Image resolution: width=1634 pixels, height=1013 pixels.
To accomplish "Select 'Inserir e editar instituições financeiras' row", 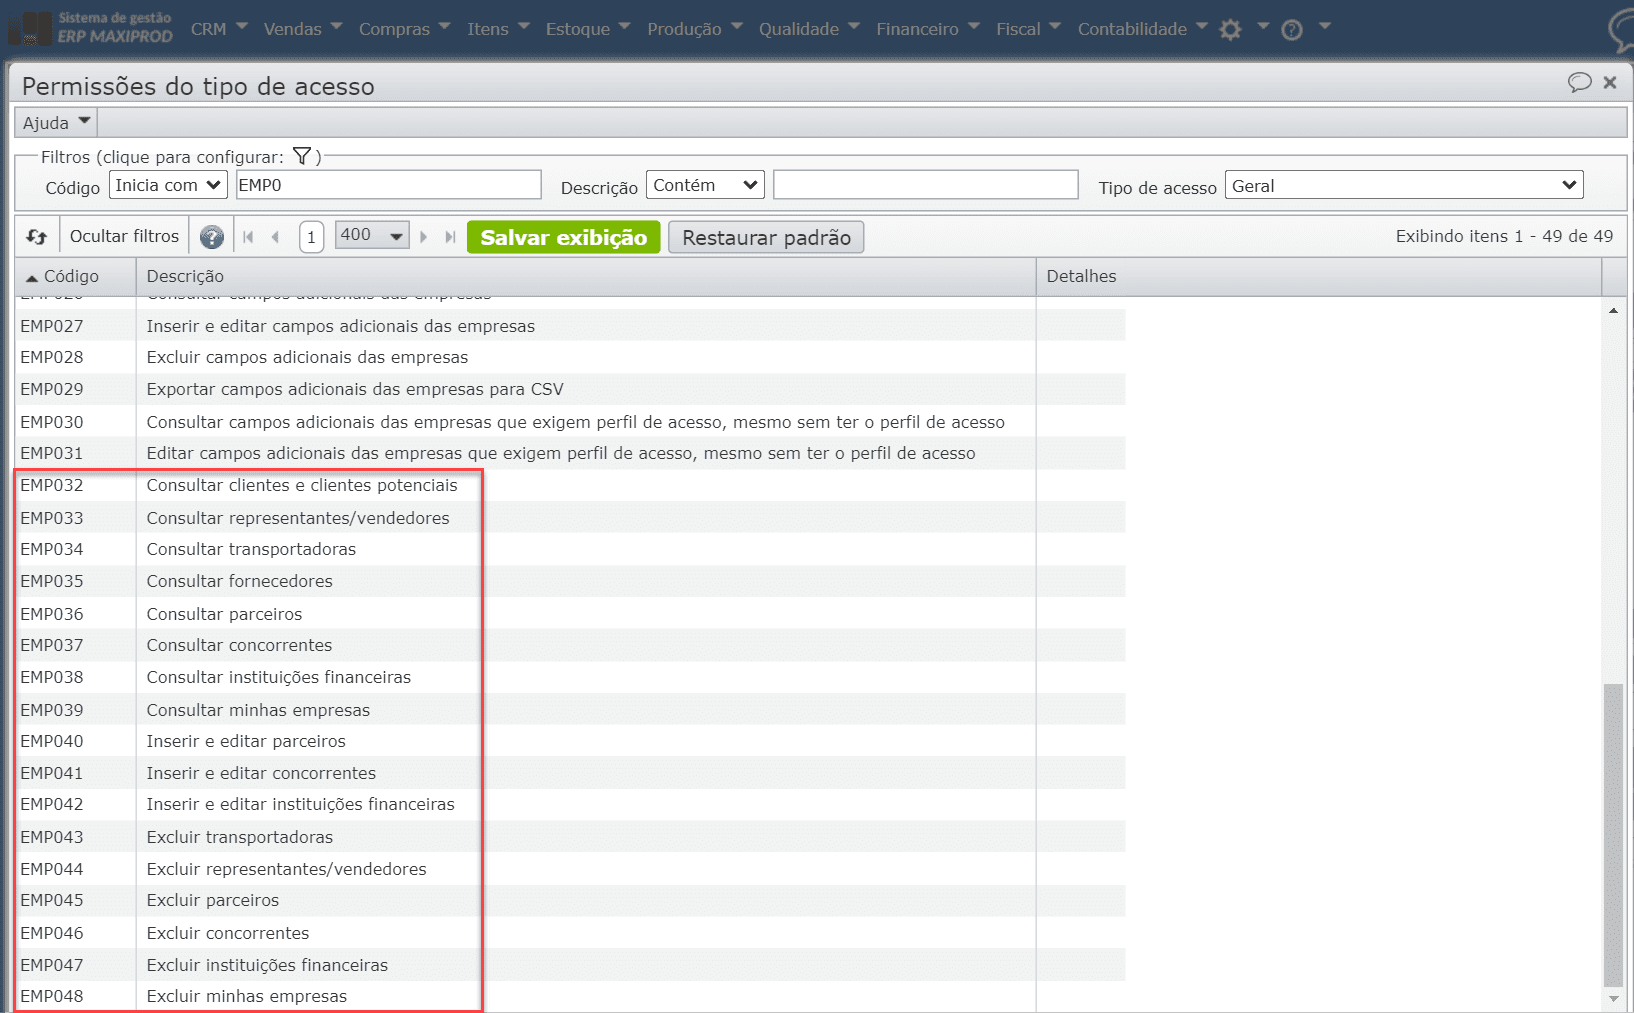I will pyautogui.click(x=570, y=804).
